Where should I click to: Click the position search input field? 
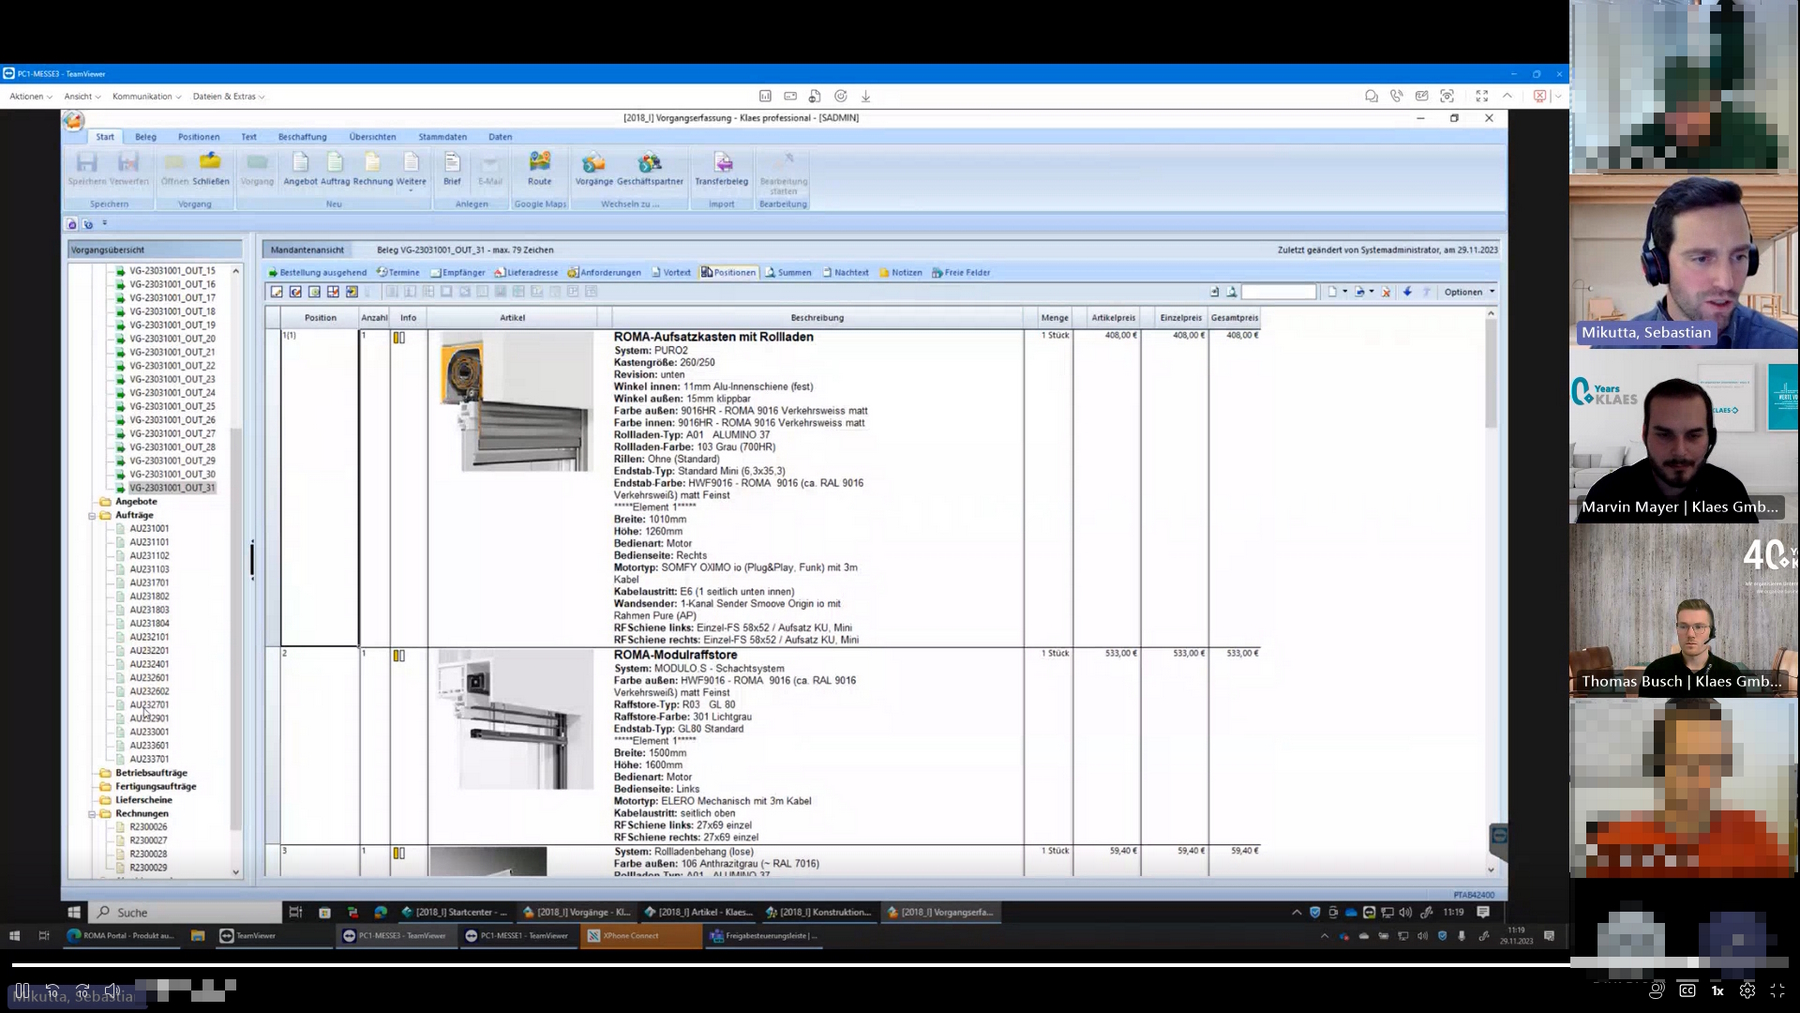1278,292
